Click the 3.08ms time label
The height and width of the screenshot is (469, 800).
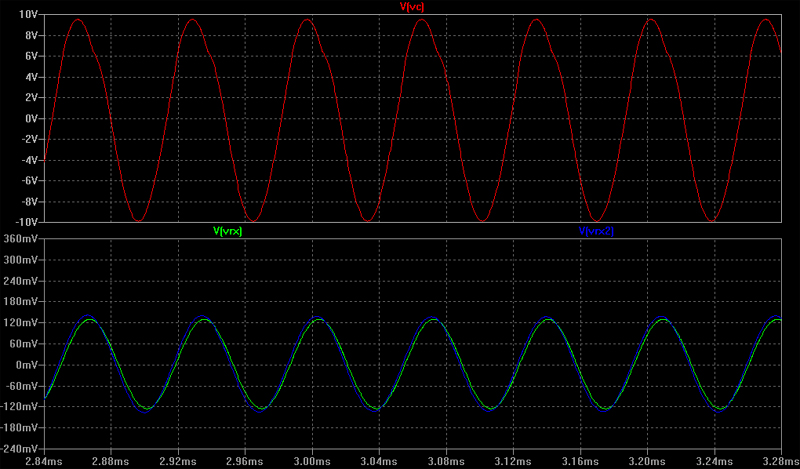pyautogui.click(x=446, y=462)
